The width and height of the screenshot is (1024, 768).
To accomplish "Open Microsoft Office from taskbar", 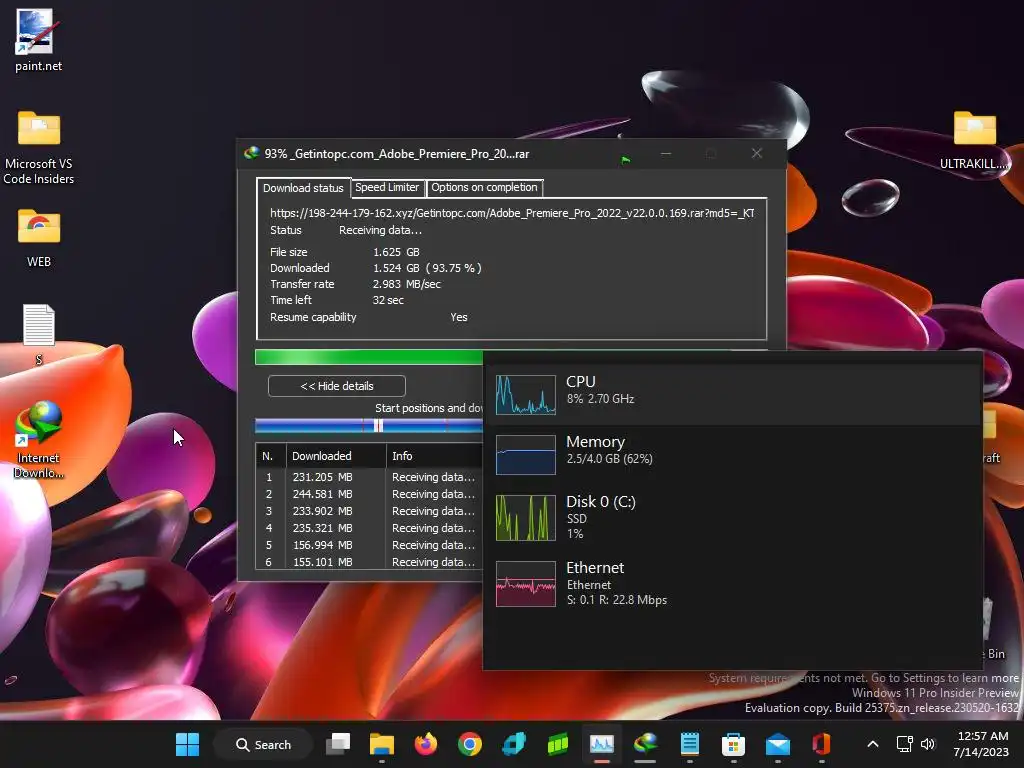I will 822,744.
